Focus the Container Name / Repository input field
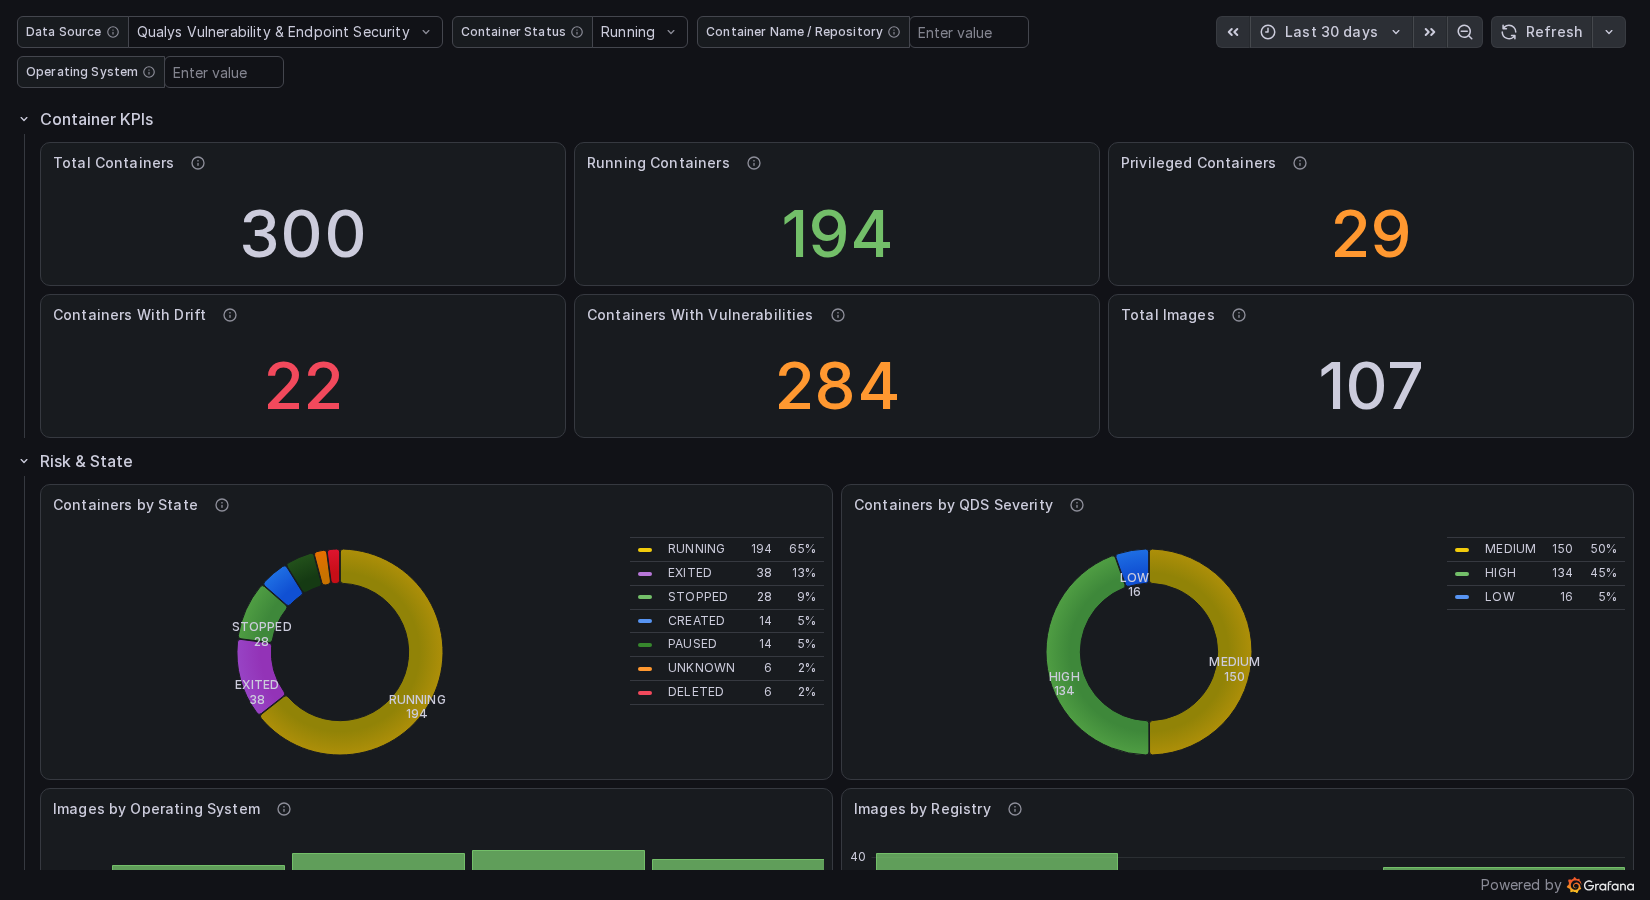Image resolution: width=1650 pixels, height=900 pixels. click(x=968, y=32)
